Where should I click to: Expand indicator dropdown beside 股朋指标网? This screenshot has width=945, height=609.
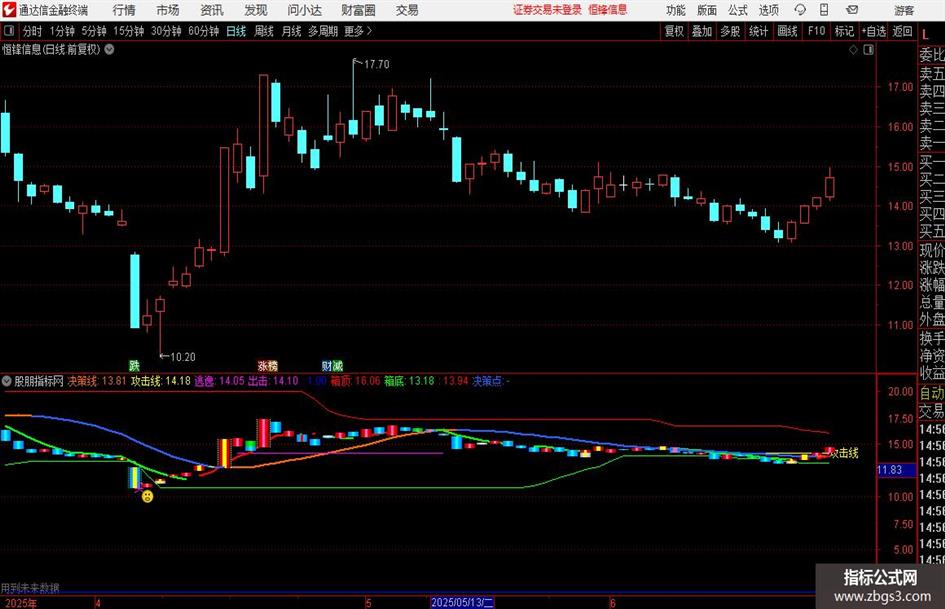tap(7, 381)
